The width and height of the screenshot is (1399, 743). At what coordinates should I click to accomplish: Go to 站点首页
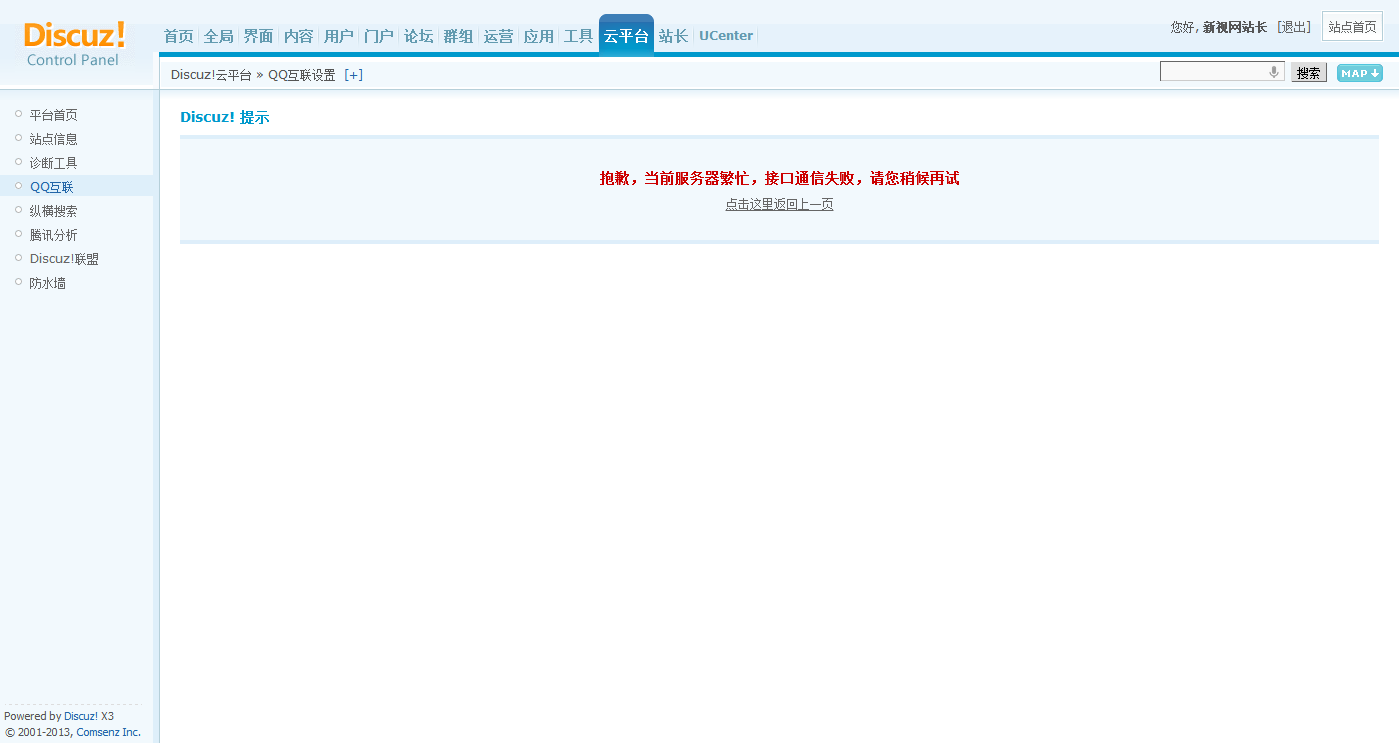point(1352,27)
